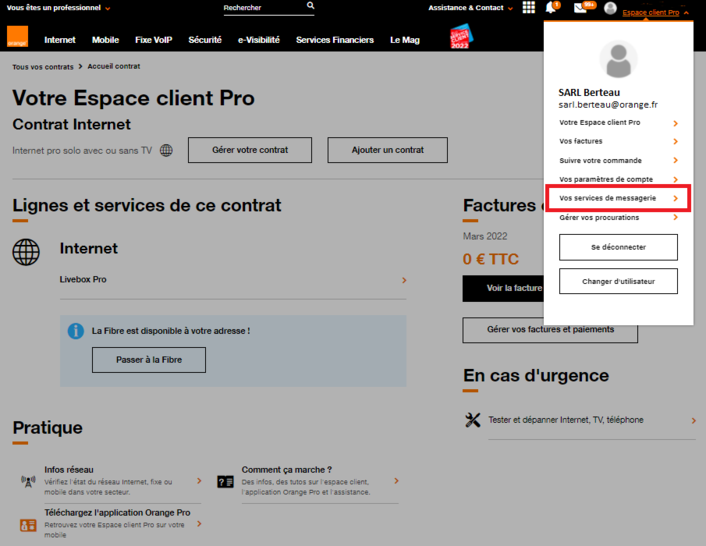Screen dimensions: 706x546
Task: Open the mail envelope icon
Action: [580, 8]
